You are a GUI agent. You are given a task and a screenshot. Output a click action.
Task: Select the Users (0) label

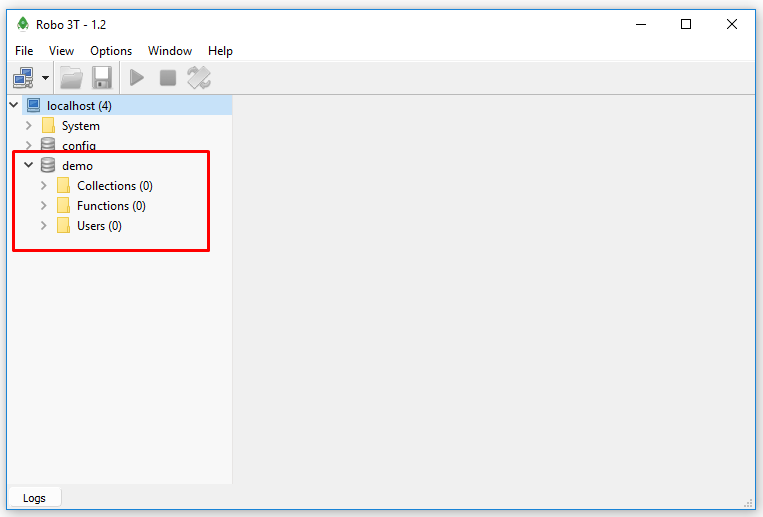tap(99, 226)
